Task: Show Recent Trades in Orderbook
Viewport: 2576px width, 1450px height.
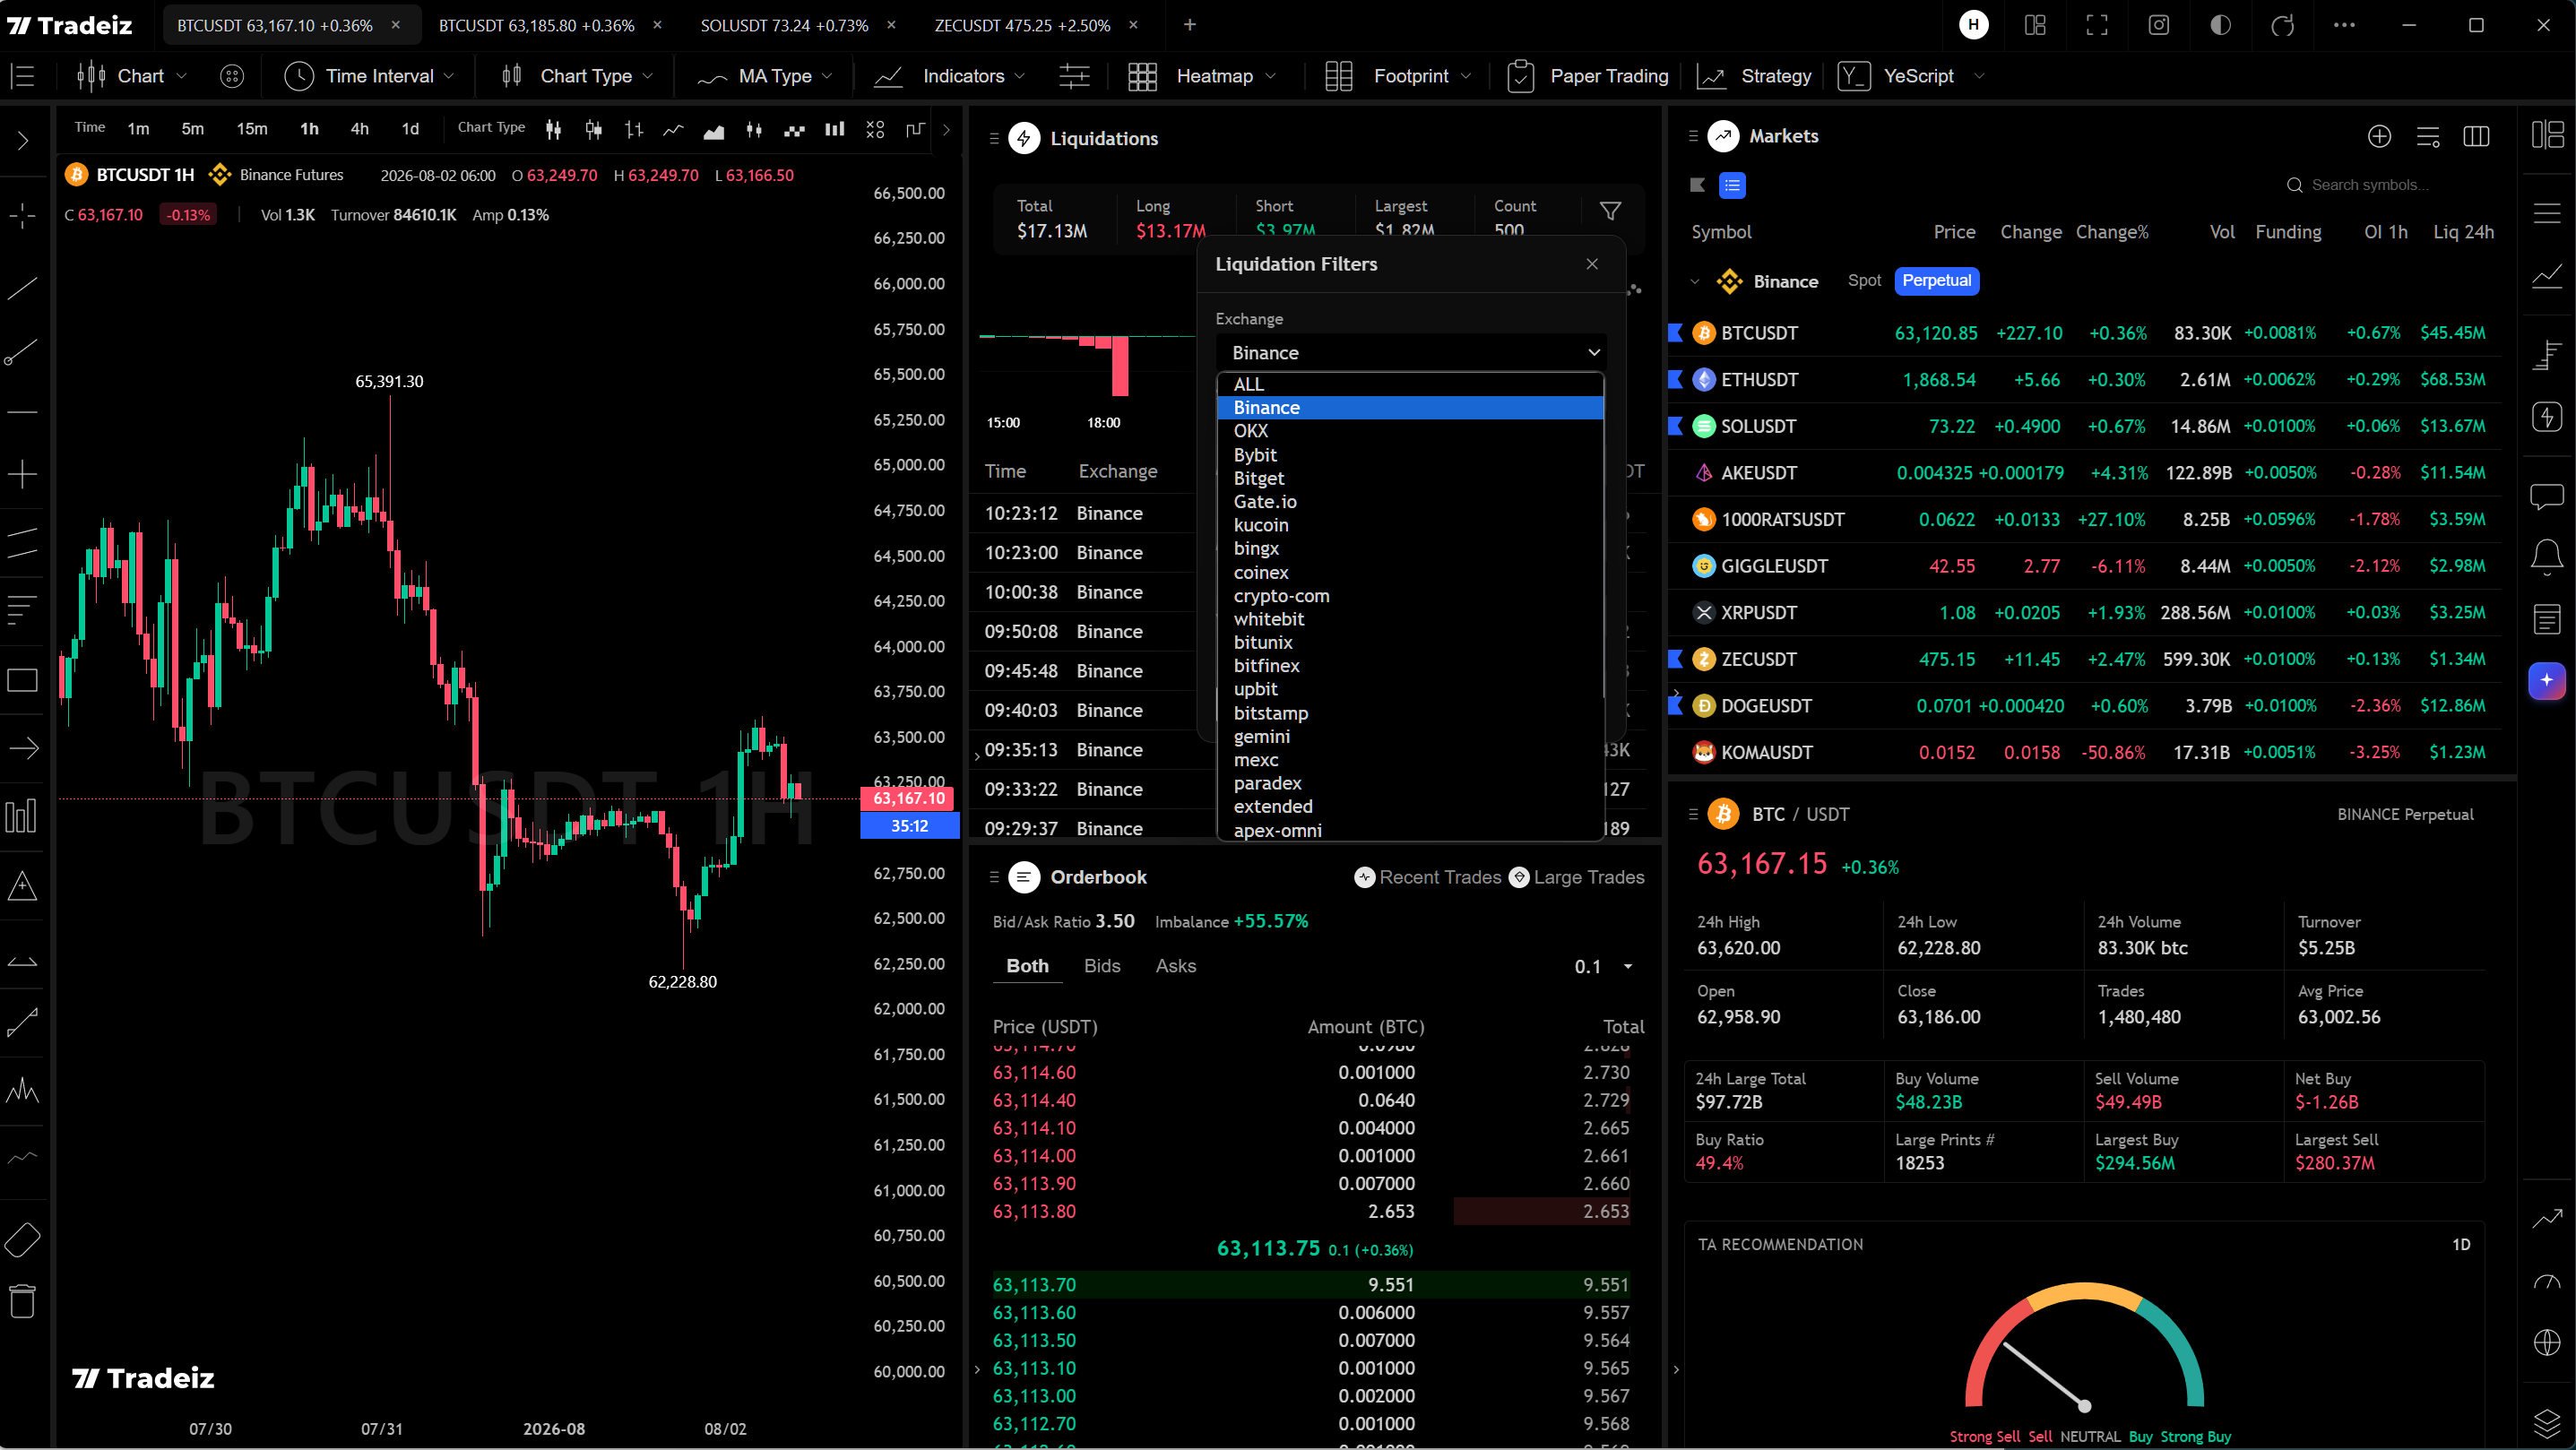Action: 1428,877
